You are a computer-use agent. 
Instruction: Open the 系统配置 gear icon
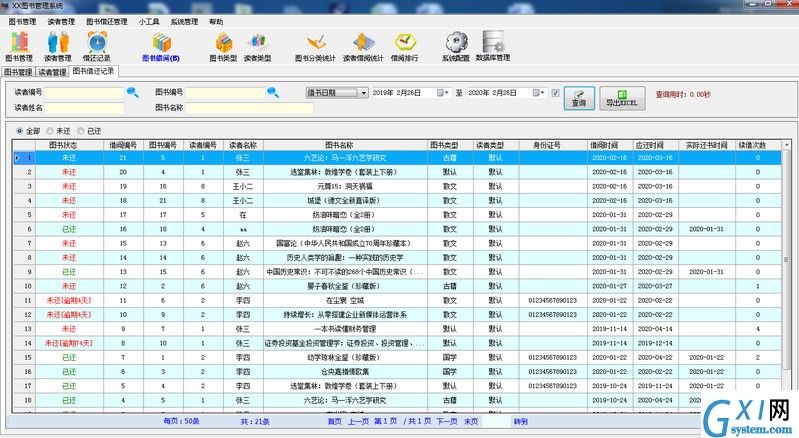point(456,46)
